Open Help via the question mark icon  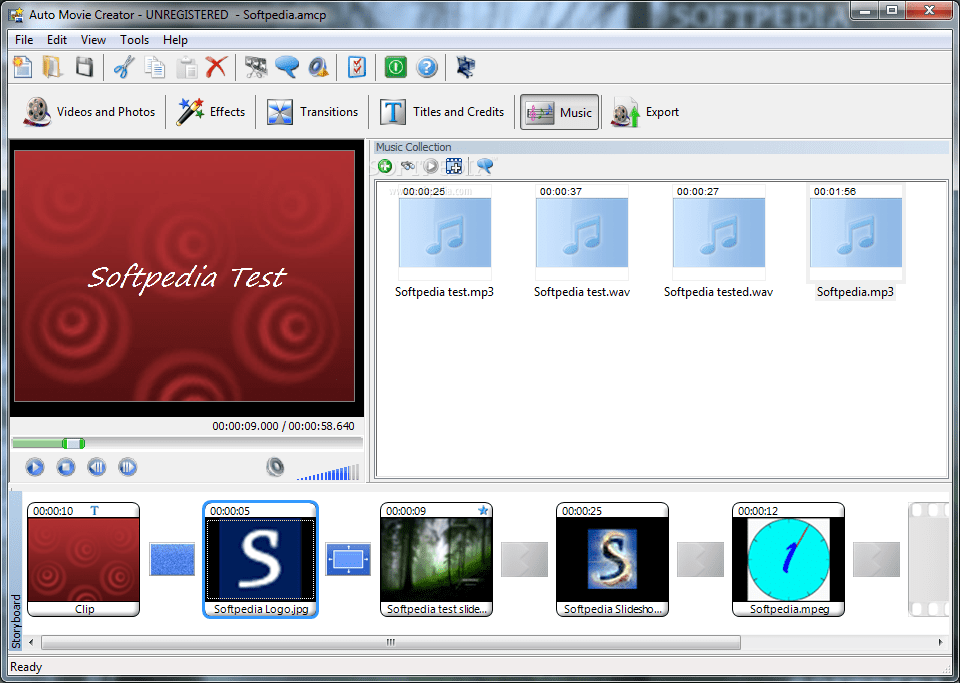pos(426,67)
